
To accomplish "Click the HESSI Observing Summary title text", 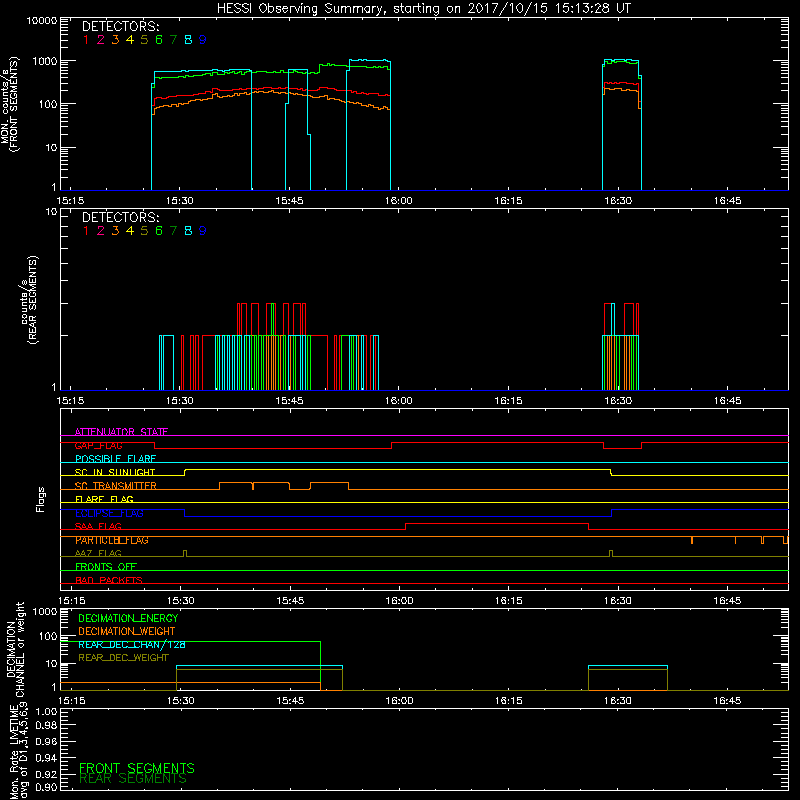I will coord(423,9).
